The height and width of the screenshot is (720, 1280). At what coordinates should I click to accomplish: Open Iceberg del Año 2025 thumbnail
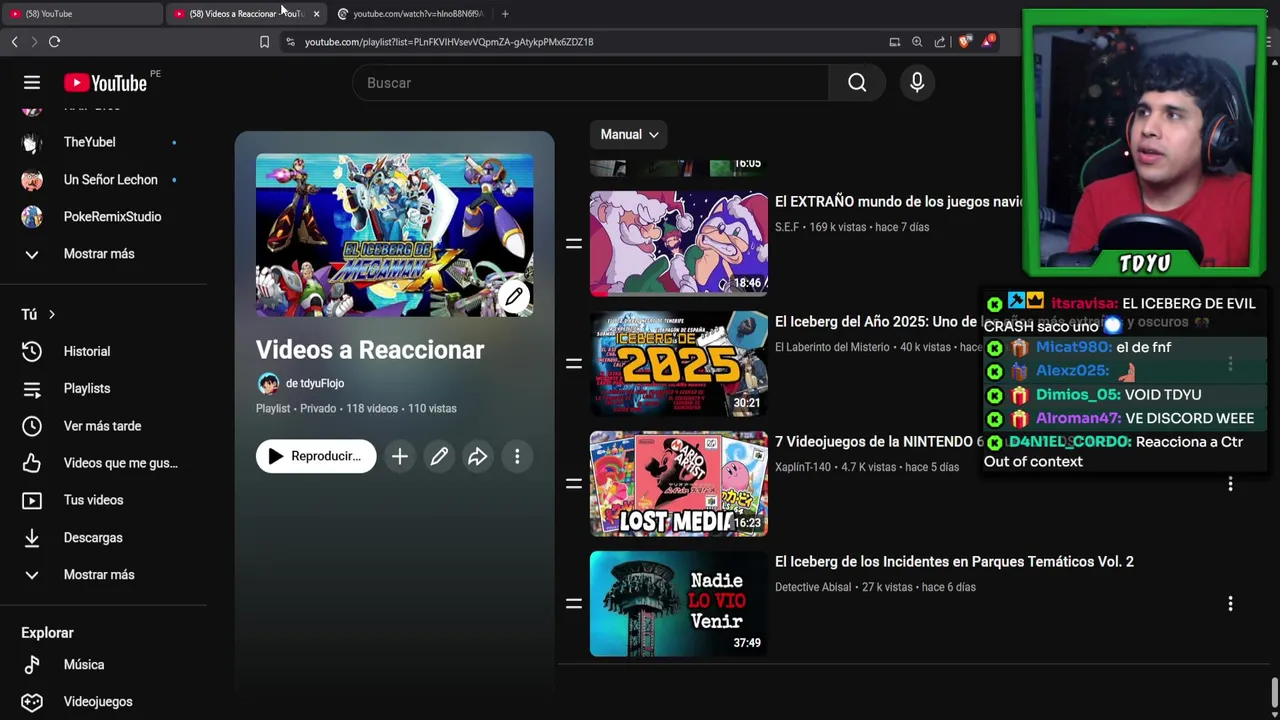[679, 364]
